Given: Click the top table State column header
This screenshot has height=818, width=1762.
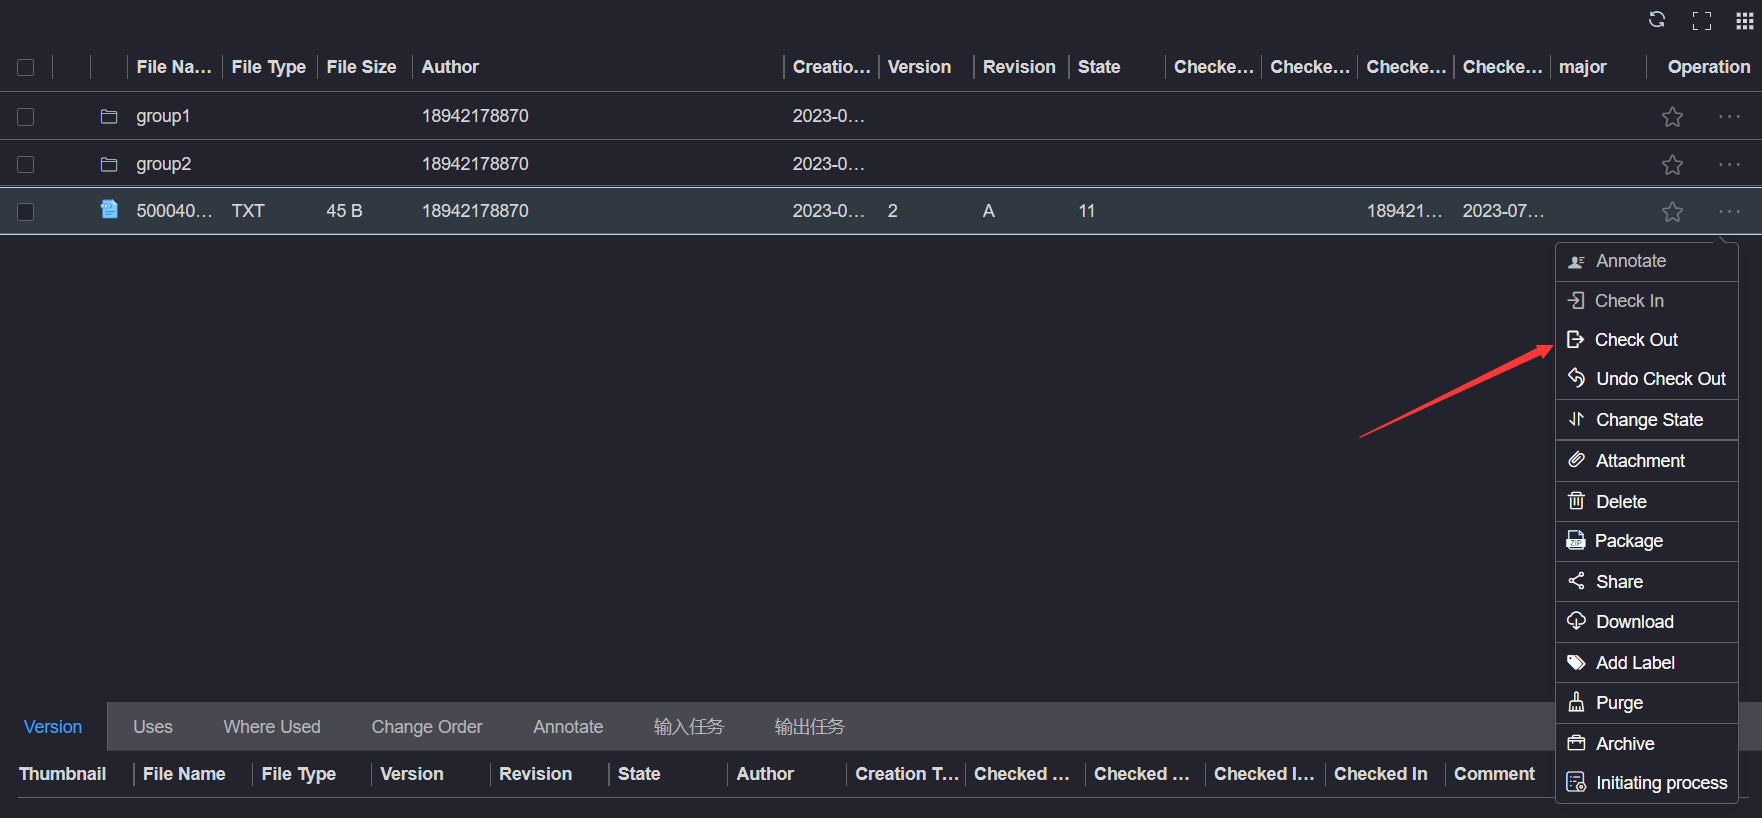Looking at the screenshot, I should click(x=1099, y=67).
